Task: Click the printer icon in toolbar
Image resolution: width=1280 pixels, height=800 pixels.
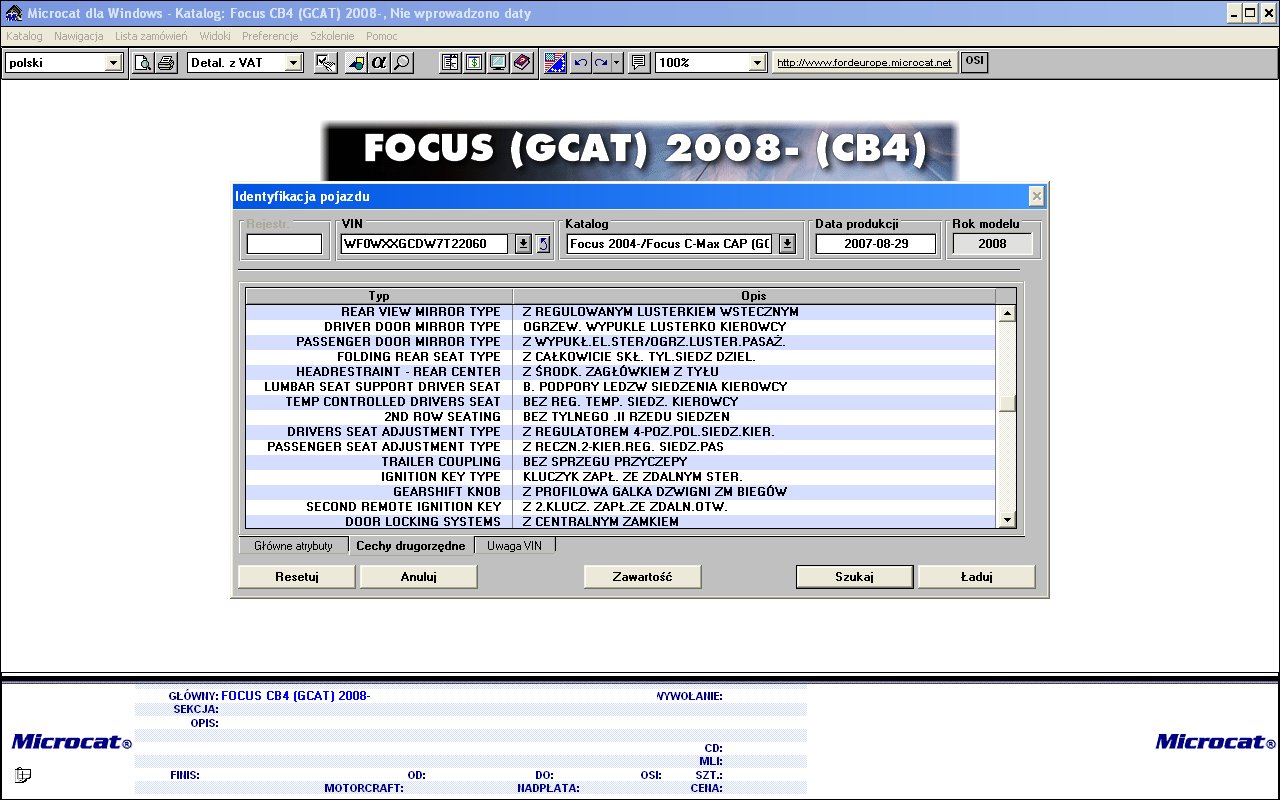Action: 166,63
